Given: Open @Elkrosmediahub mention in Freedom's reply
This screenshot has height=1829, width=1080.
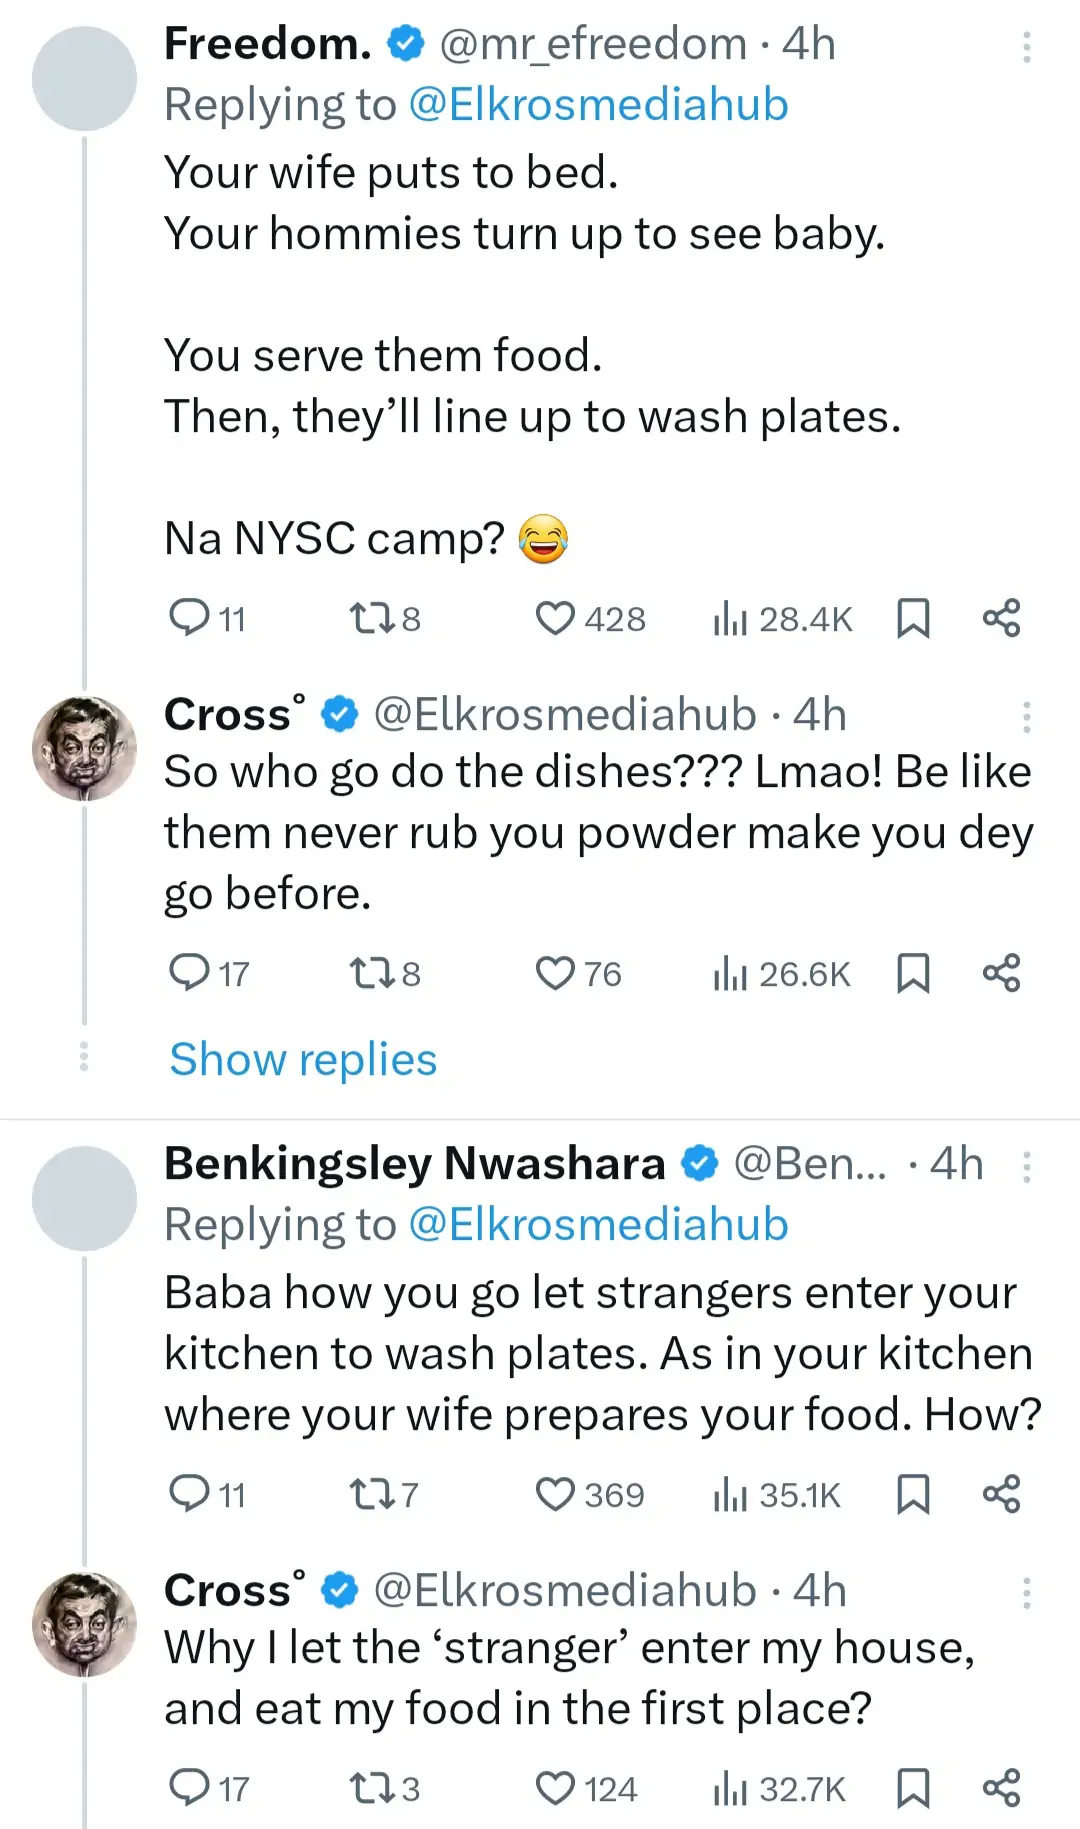Looking at the screenshot, I should pos(598,105).
